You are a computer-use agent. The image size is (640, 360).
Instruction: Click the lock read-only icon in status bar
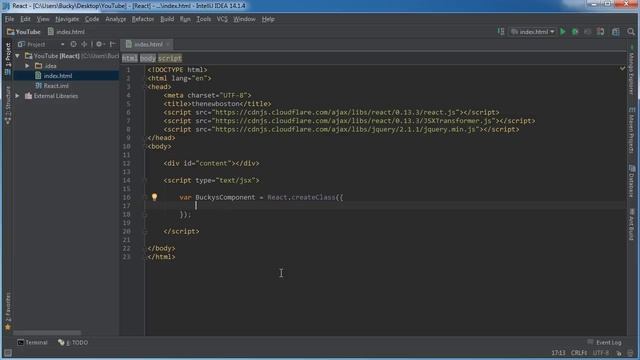point(619,353)
